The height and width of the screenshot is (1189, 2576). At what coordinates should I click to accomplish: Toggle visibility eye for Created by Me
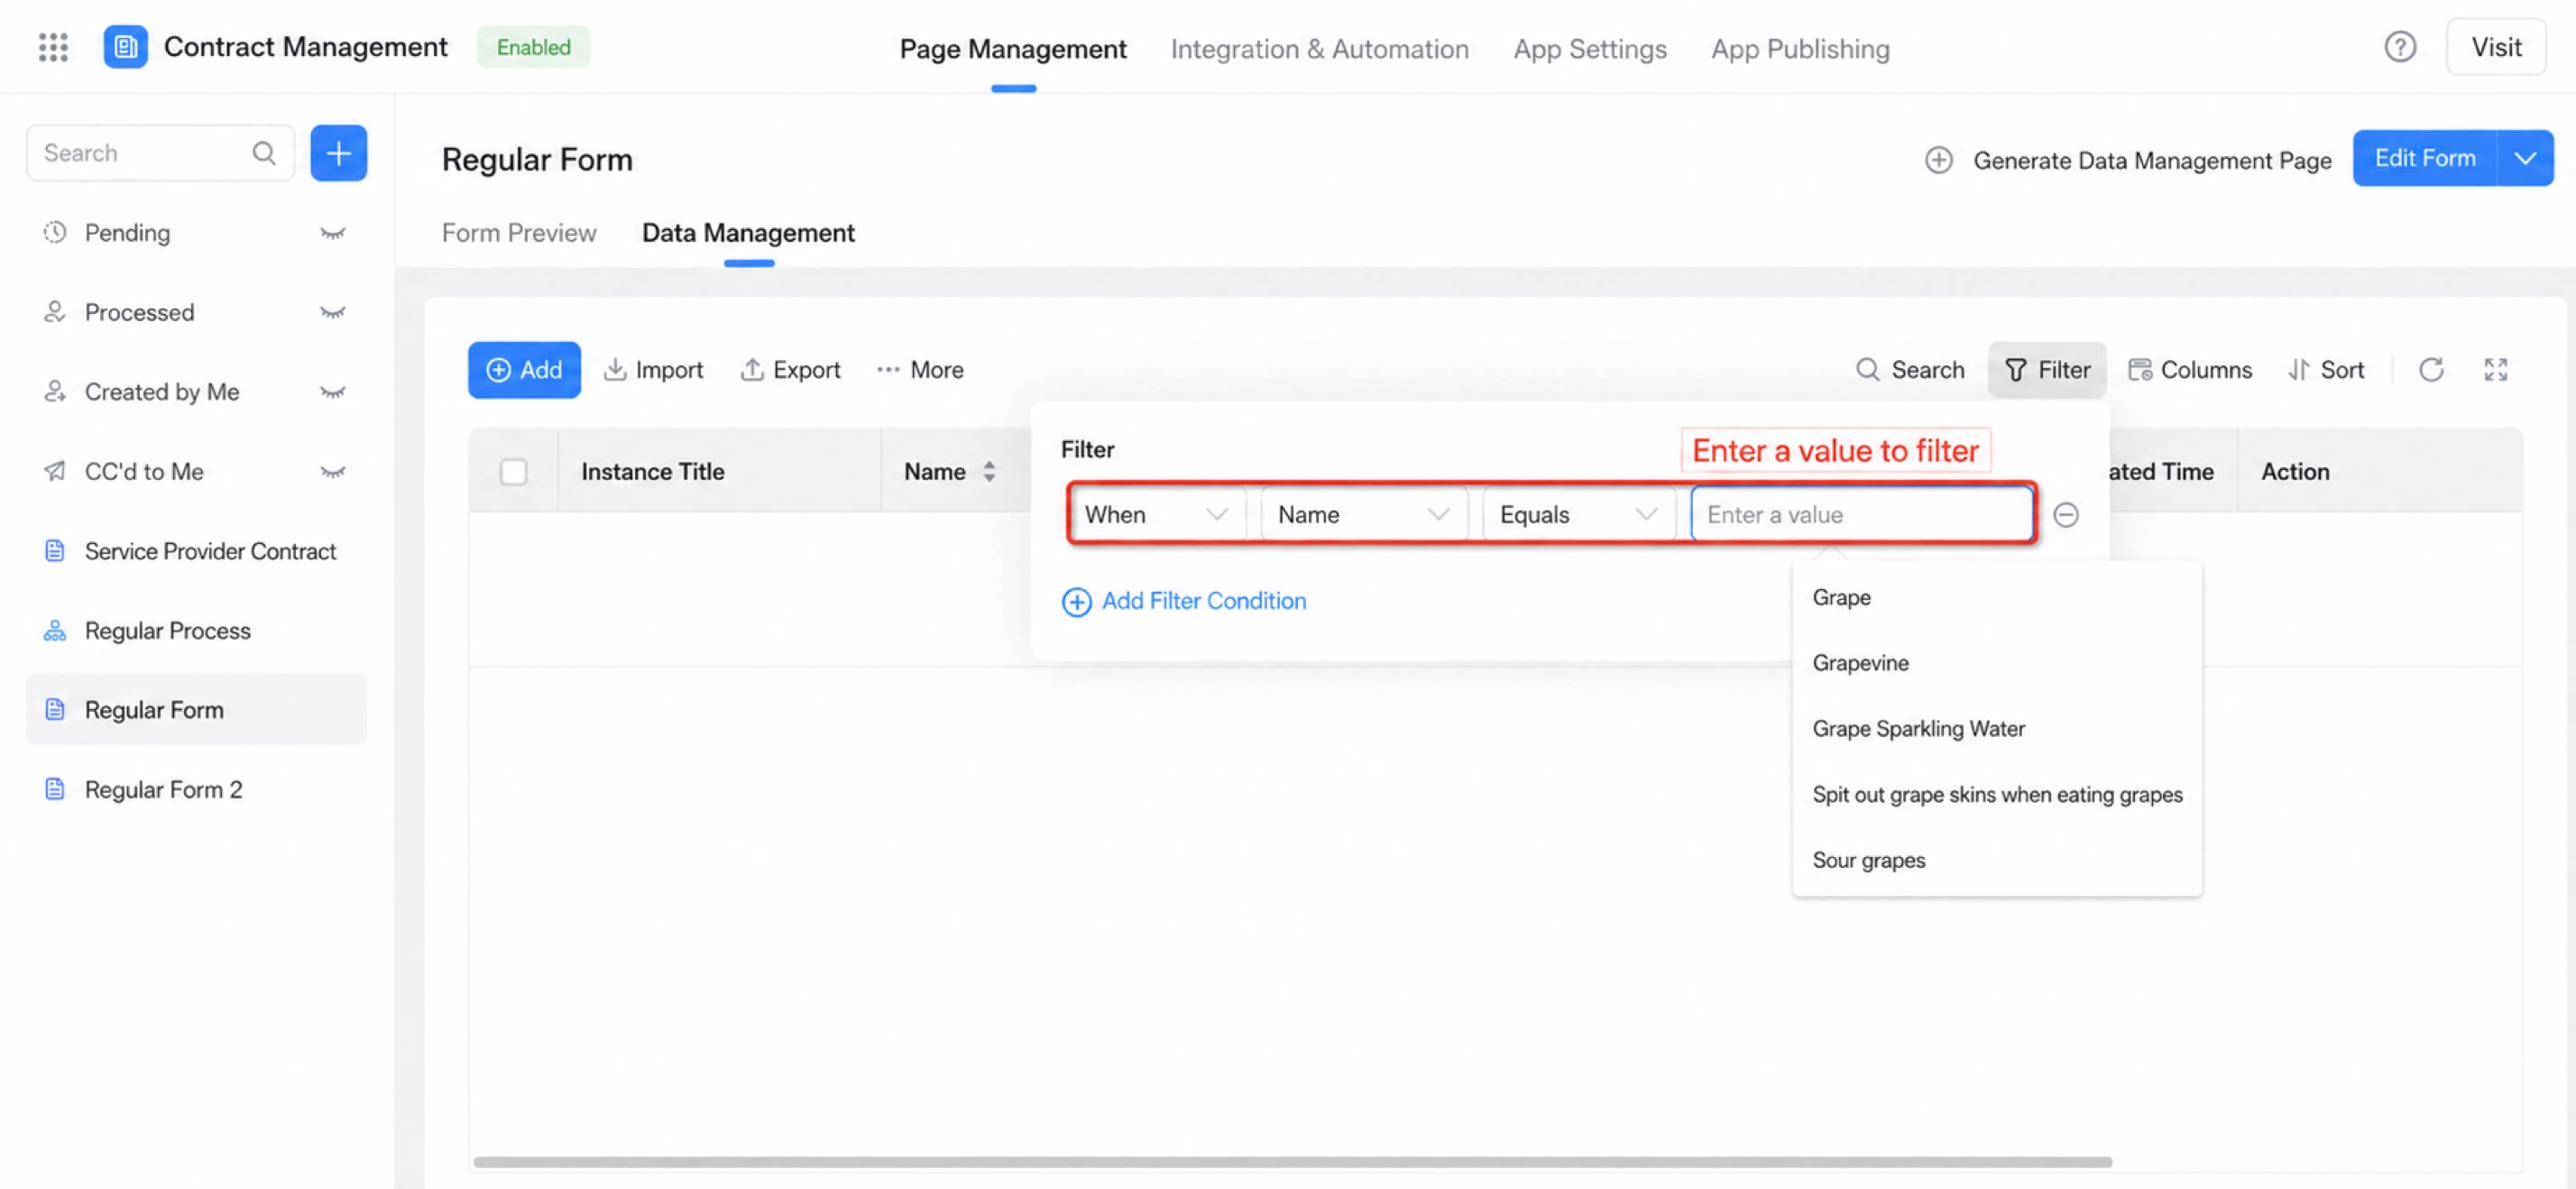coord(332,392)
